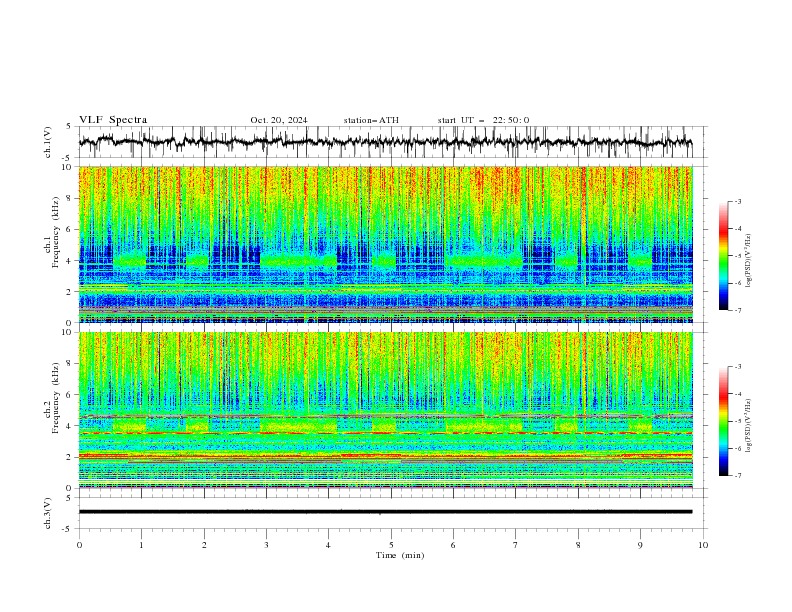792x612 pixels.
Task: Click time axis tick label "5"
Action: point(391,545)
